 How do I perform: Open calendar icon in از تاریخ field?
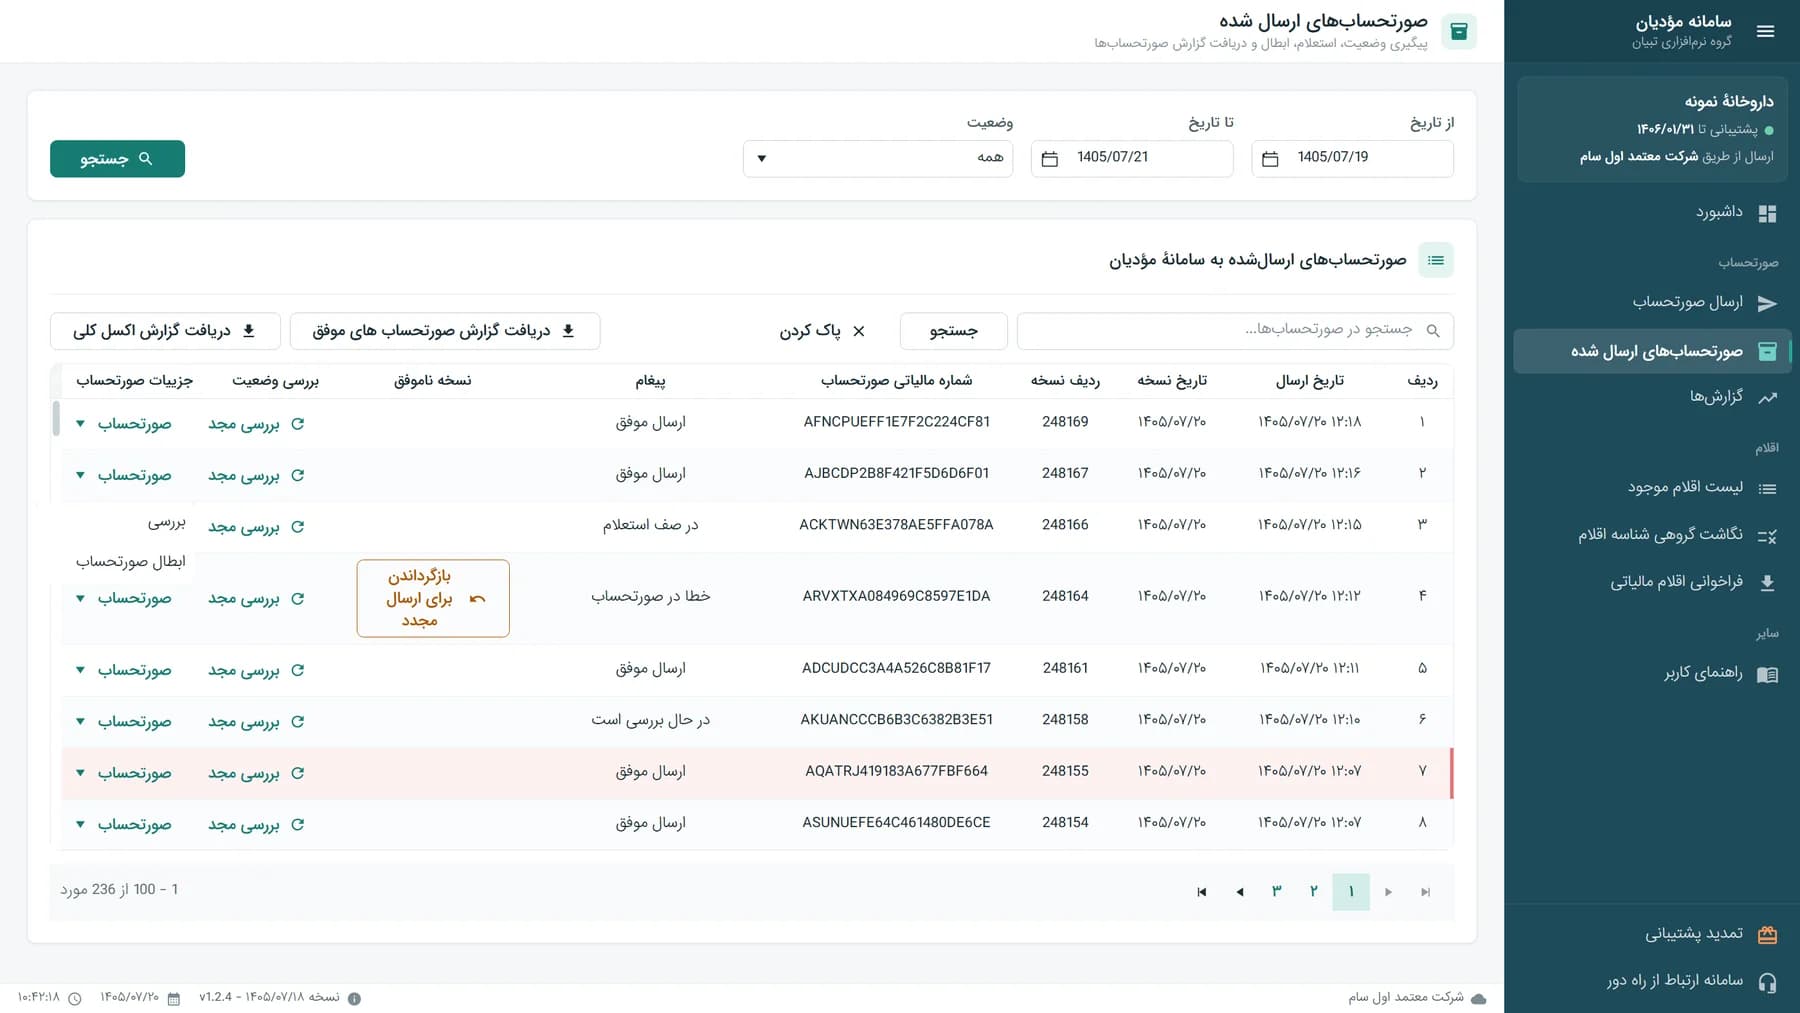(x=1270, y=159)
